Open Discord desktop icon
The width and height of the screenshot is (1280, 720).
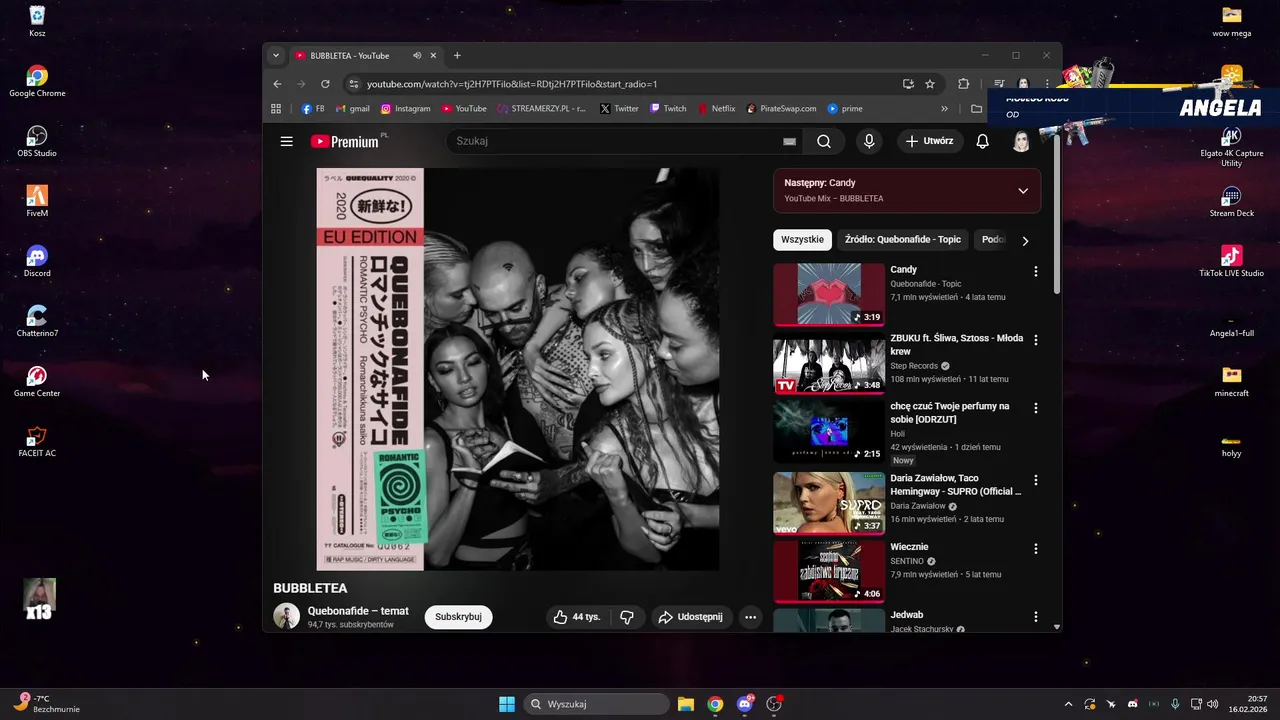(x=37, y=261)
